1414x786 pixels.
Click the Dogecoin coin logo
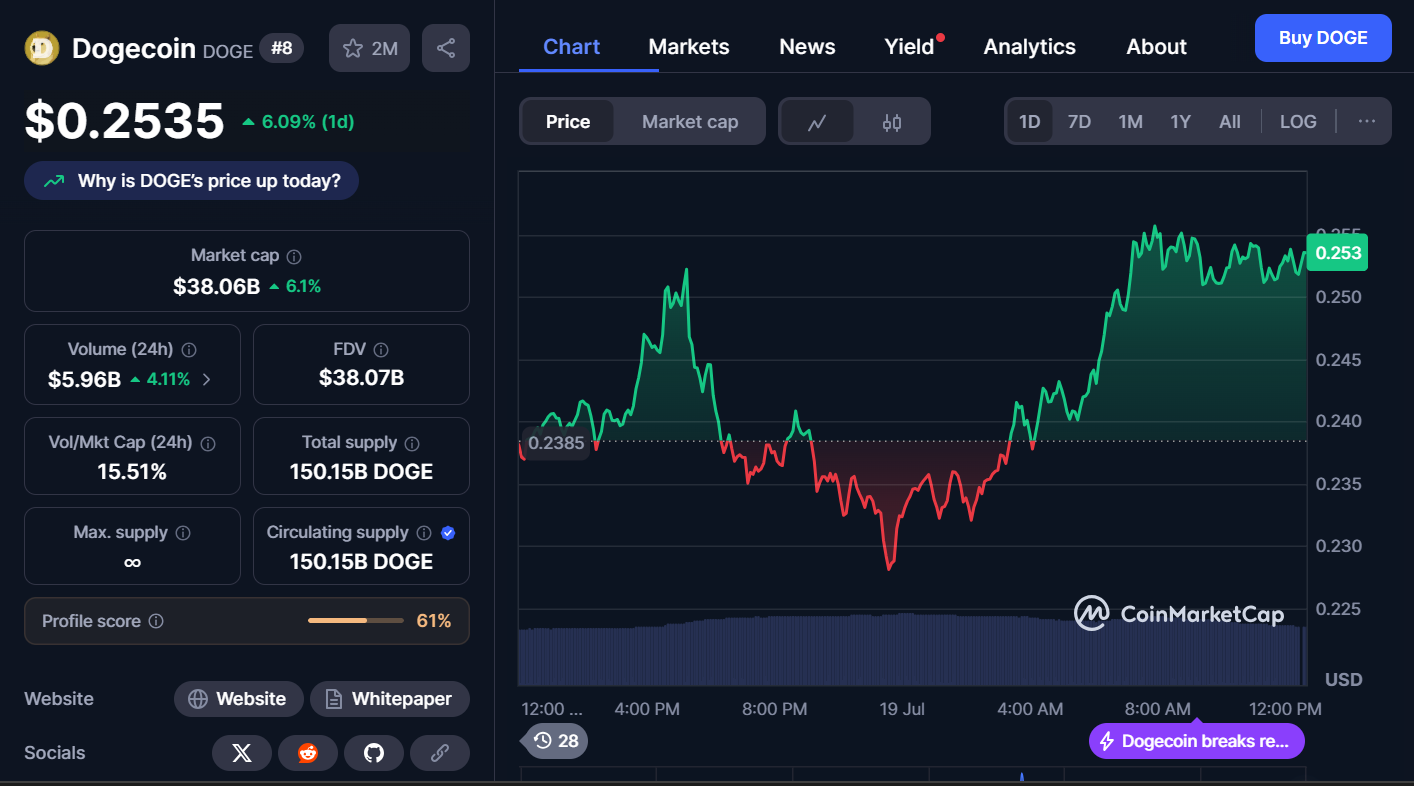[42, 48]
